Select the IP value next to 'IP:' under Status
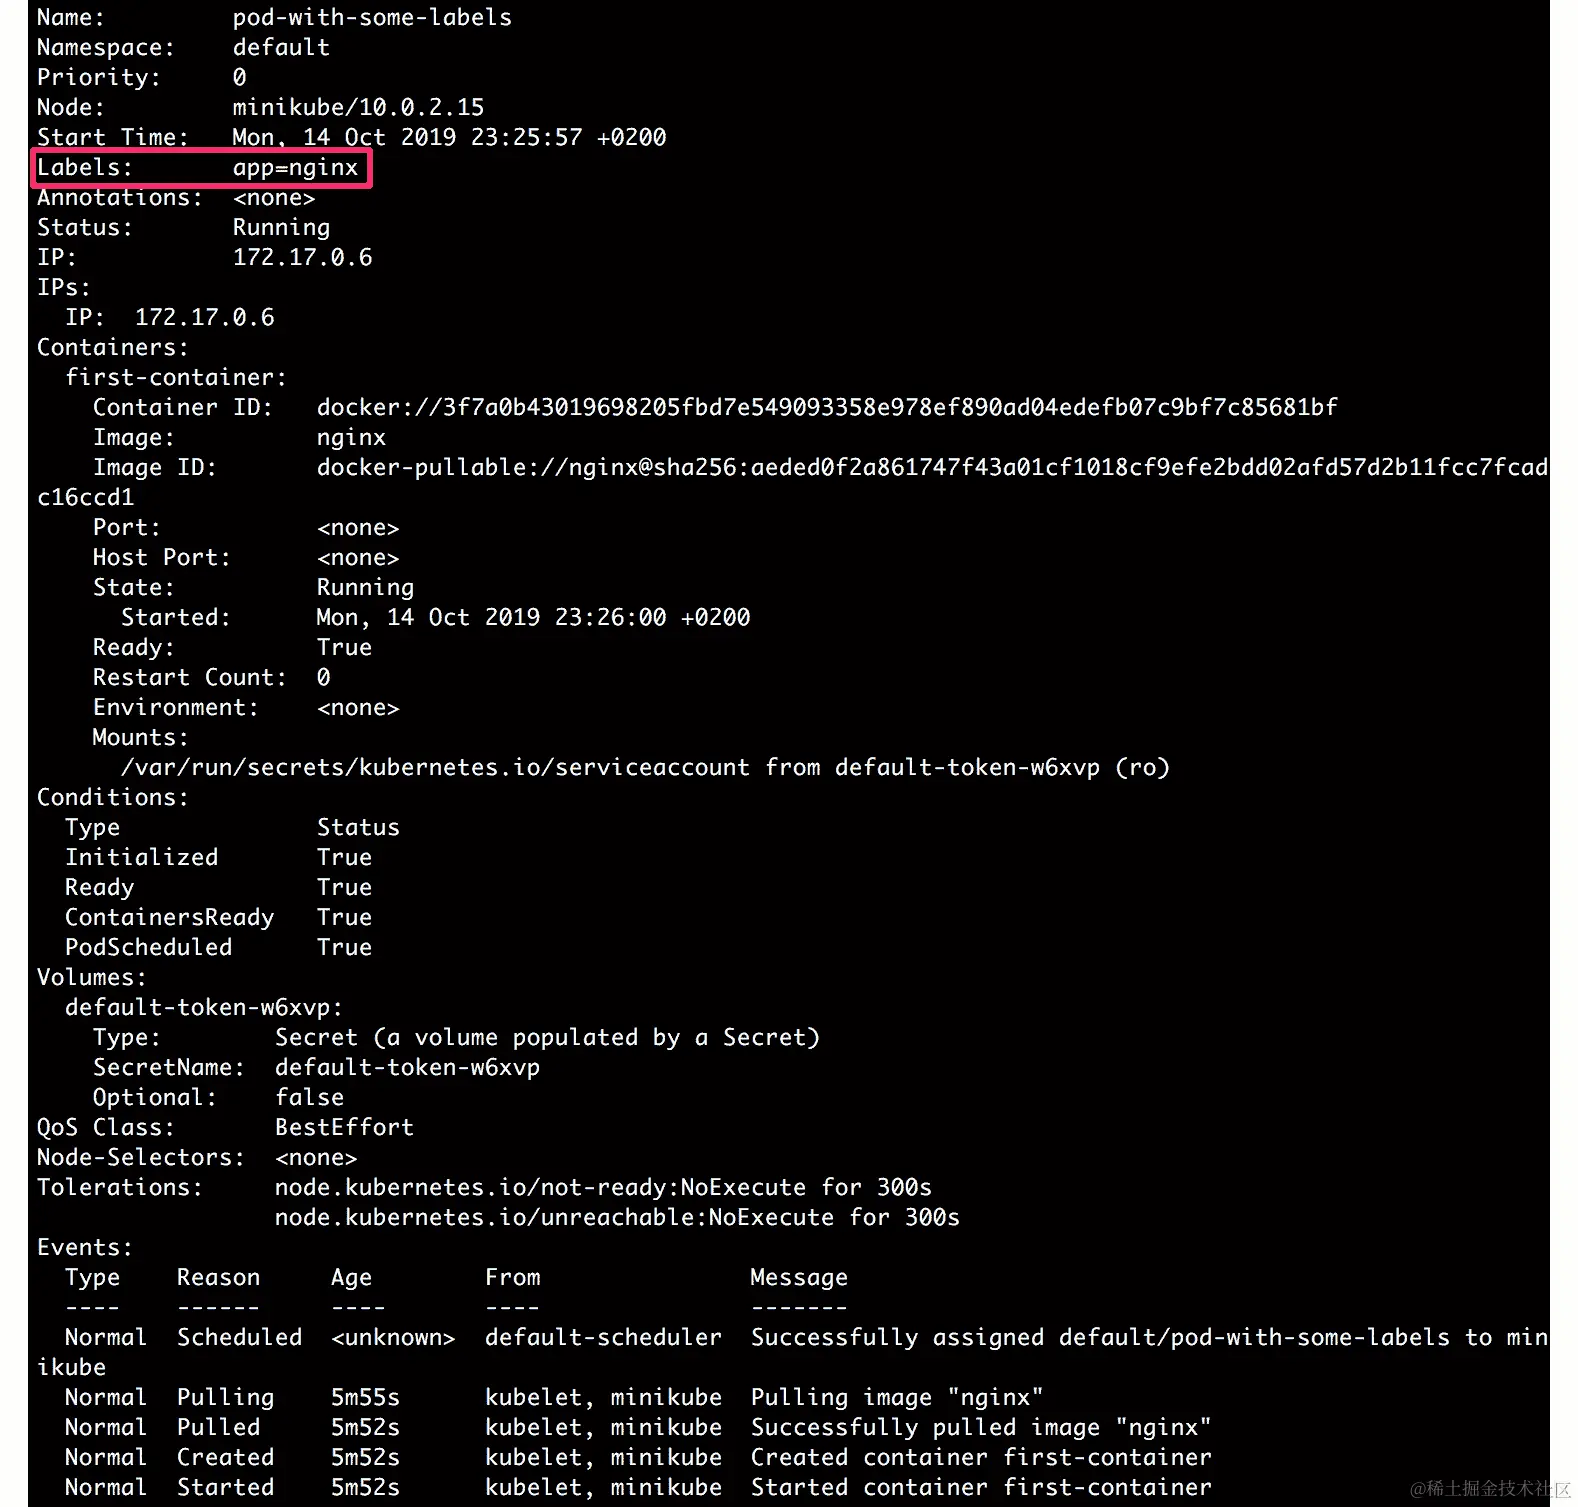Viewport: 1578px width, 1507px height. pyautogui.click(x=302, y=257)
